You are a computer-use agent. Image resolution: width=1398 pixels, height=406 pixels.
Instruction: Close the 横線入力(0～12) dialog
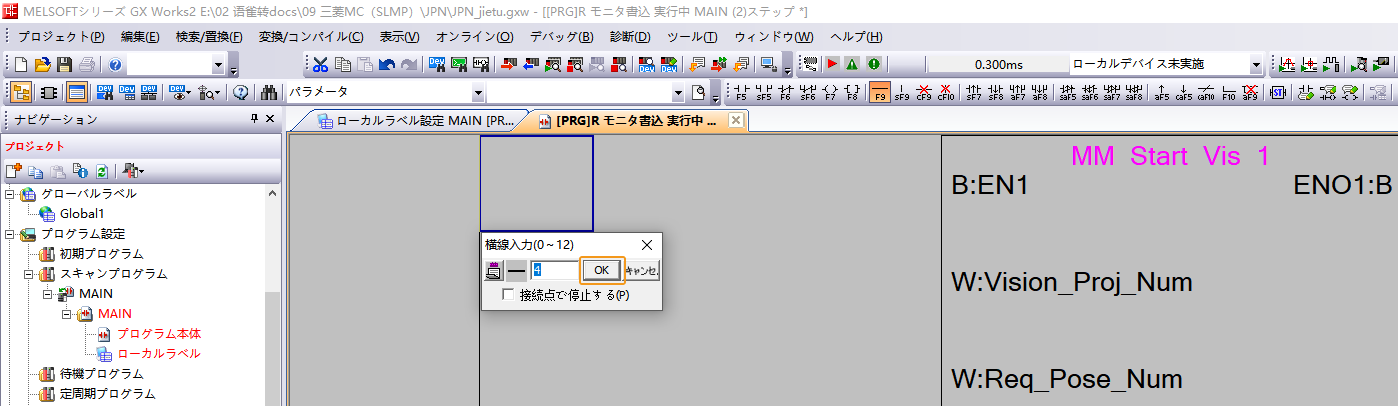(x=646, y=244)
